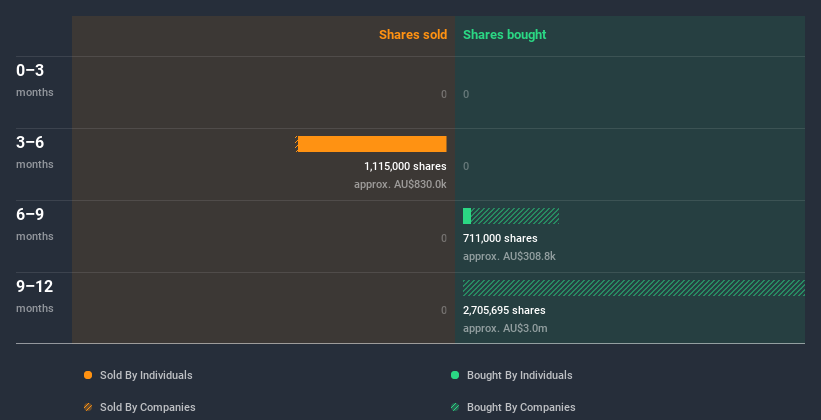Click the 9–12 months row label

click(x=35, y=296)
